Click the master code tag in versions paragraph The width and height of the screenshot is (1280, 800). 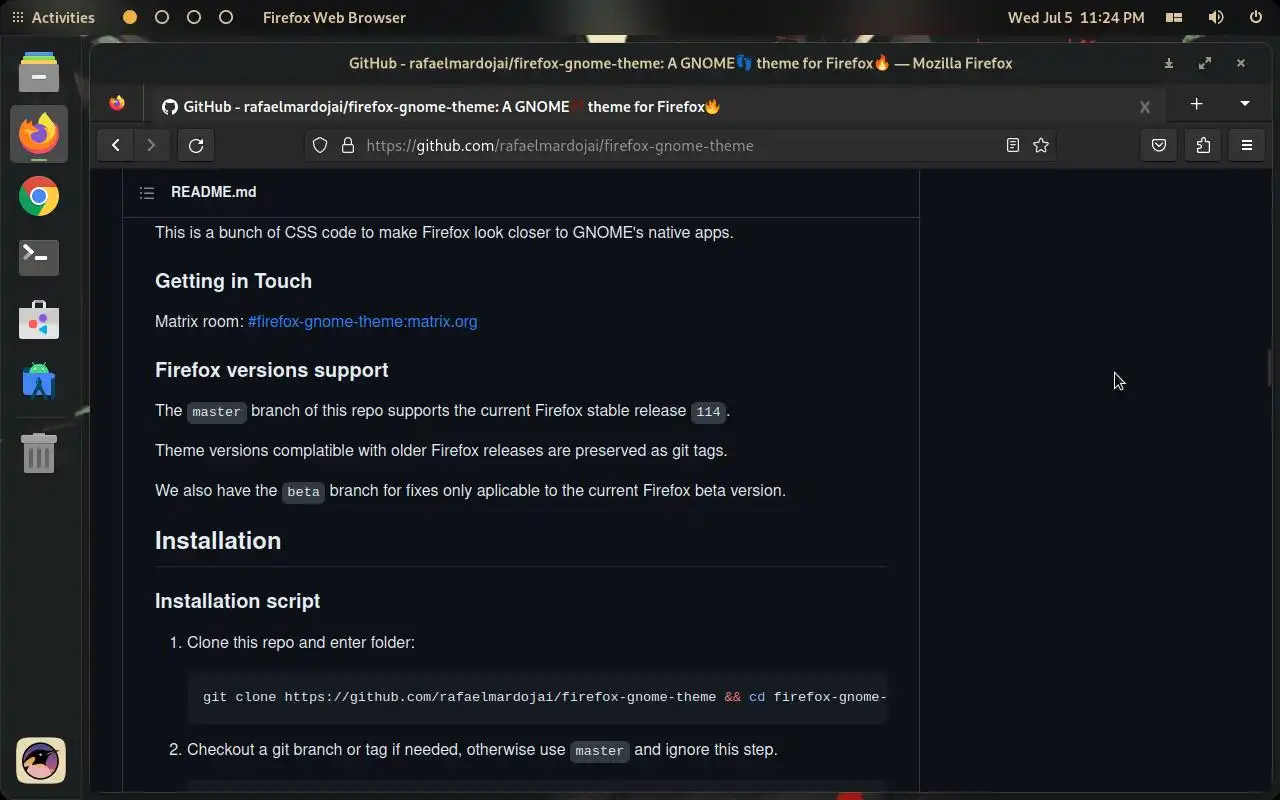click(216, 411)
